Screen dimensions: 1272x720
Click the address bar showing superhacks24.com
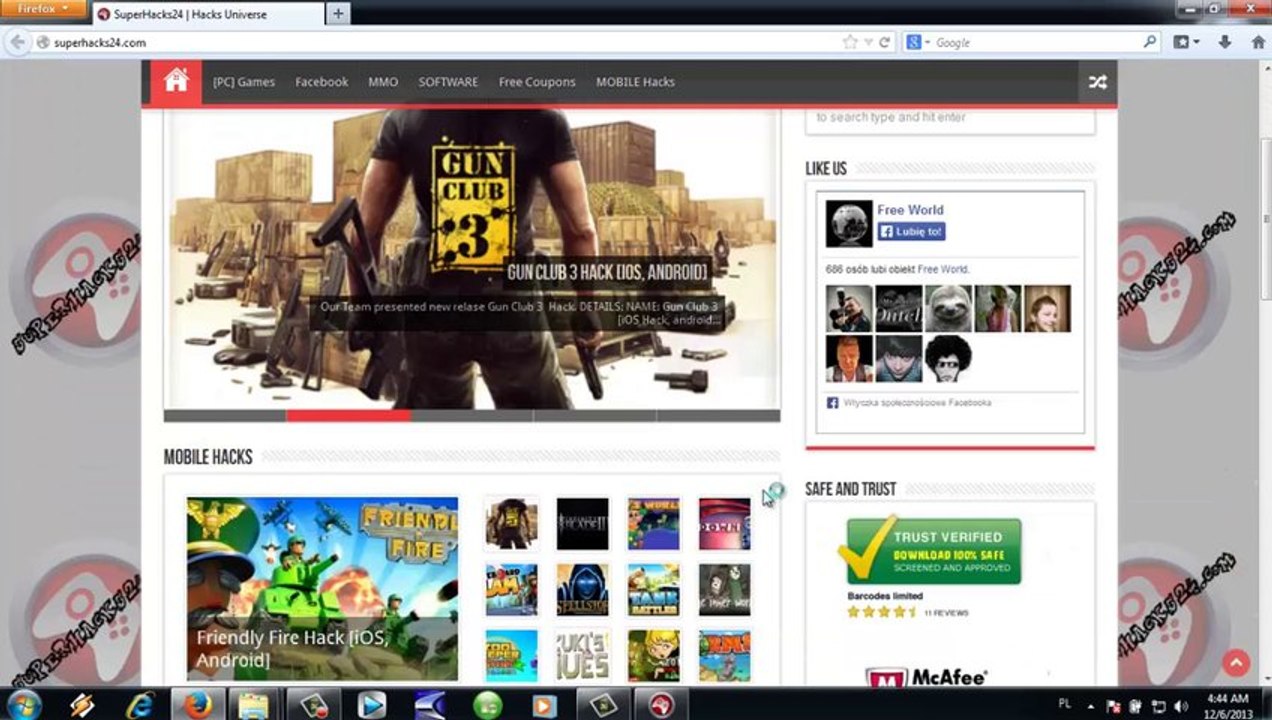(440, 42)
